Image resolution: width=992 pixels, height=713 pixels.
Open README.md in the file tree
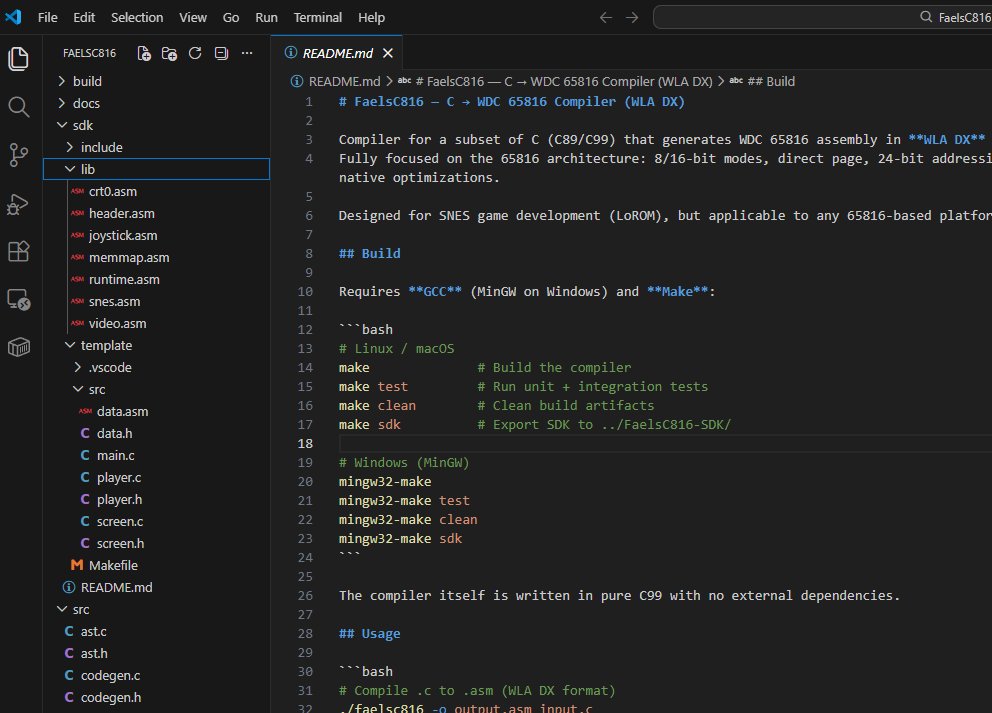coord(116,588)
